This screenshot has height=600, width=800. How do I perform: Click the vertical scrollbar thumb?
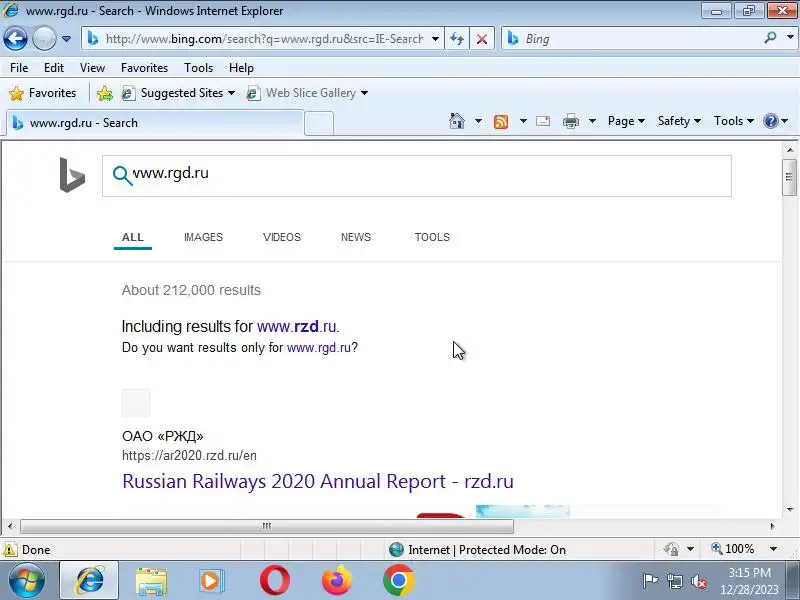[x=789, y=177]
